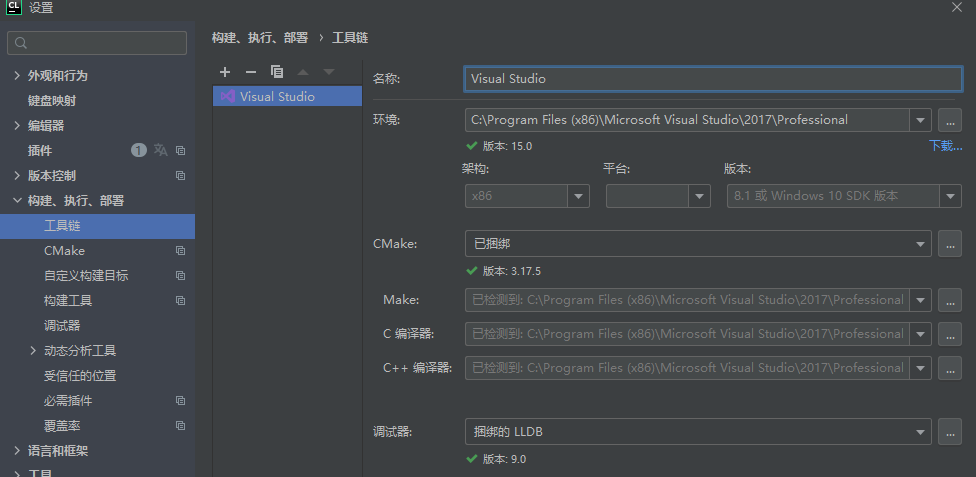Open the 自定义构建目标 settings page
The height and width of the screenshot is (477, 976).
click(86, 275)
